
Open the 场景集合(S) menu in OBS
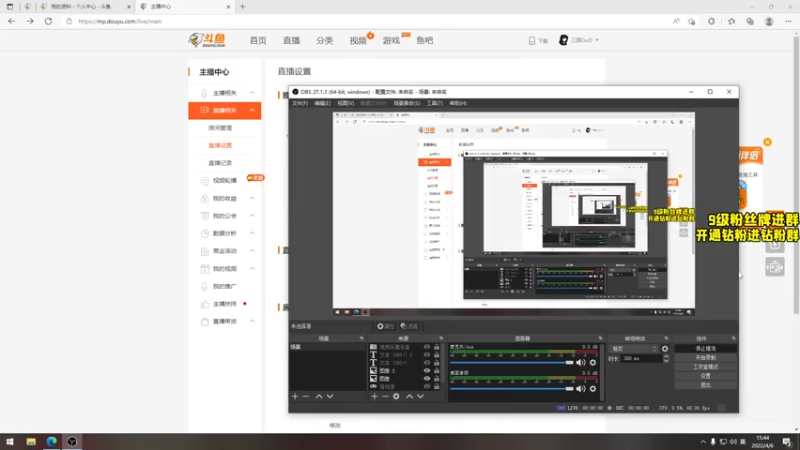click(x=407, y=103)
